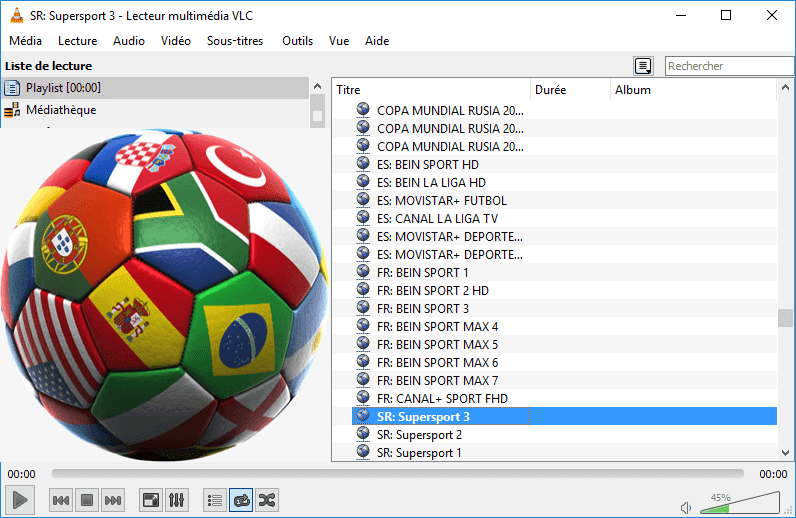Screen dimensions: 796x518
Task: Open the Sous-titres menu
Action: (x=235, y=41)
